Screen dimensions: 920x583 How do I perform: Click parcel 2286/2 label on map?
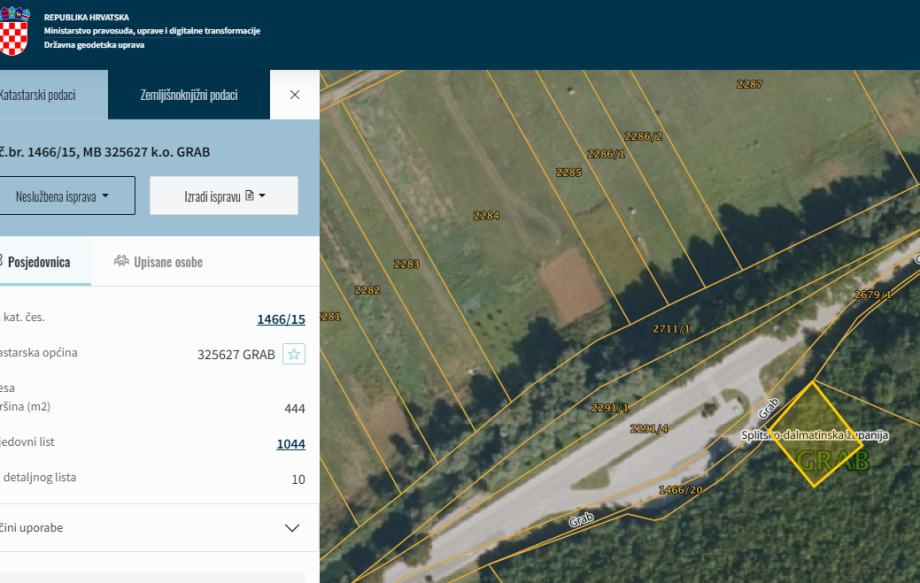pyautogui.click(x=643, y=137)
